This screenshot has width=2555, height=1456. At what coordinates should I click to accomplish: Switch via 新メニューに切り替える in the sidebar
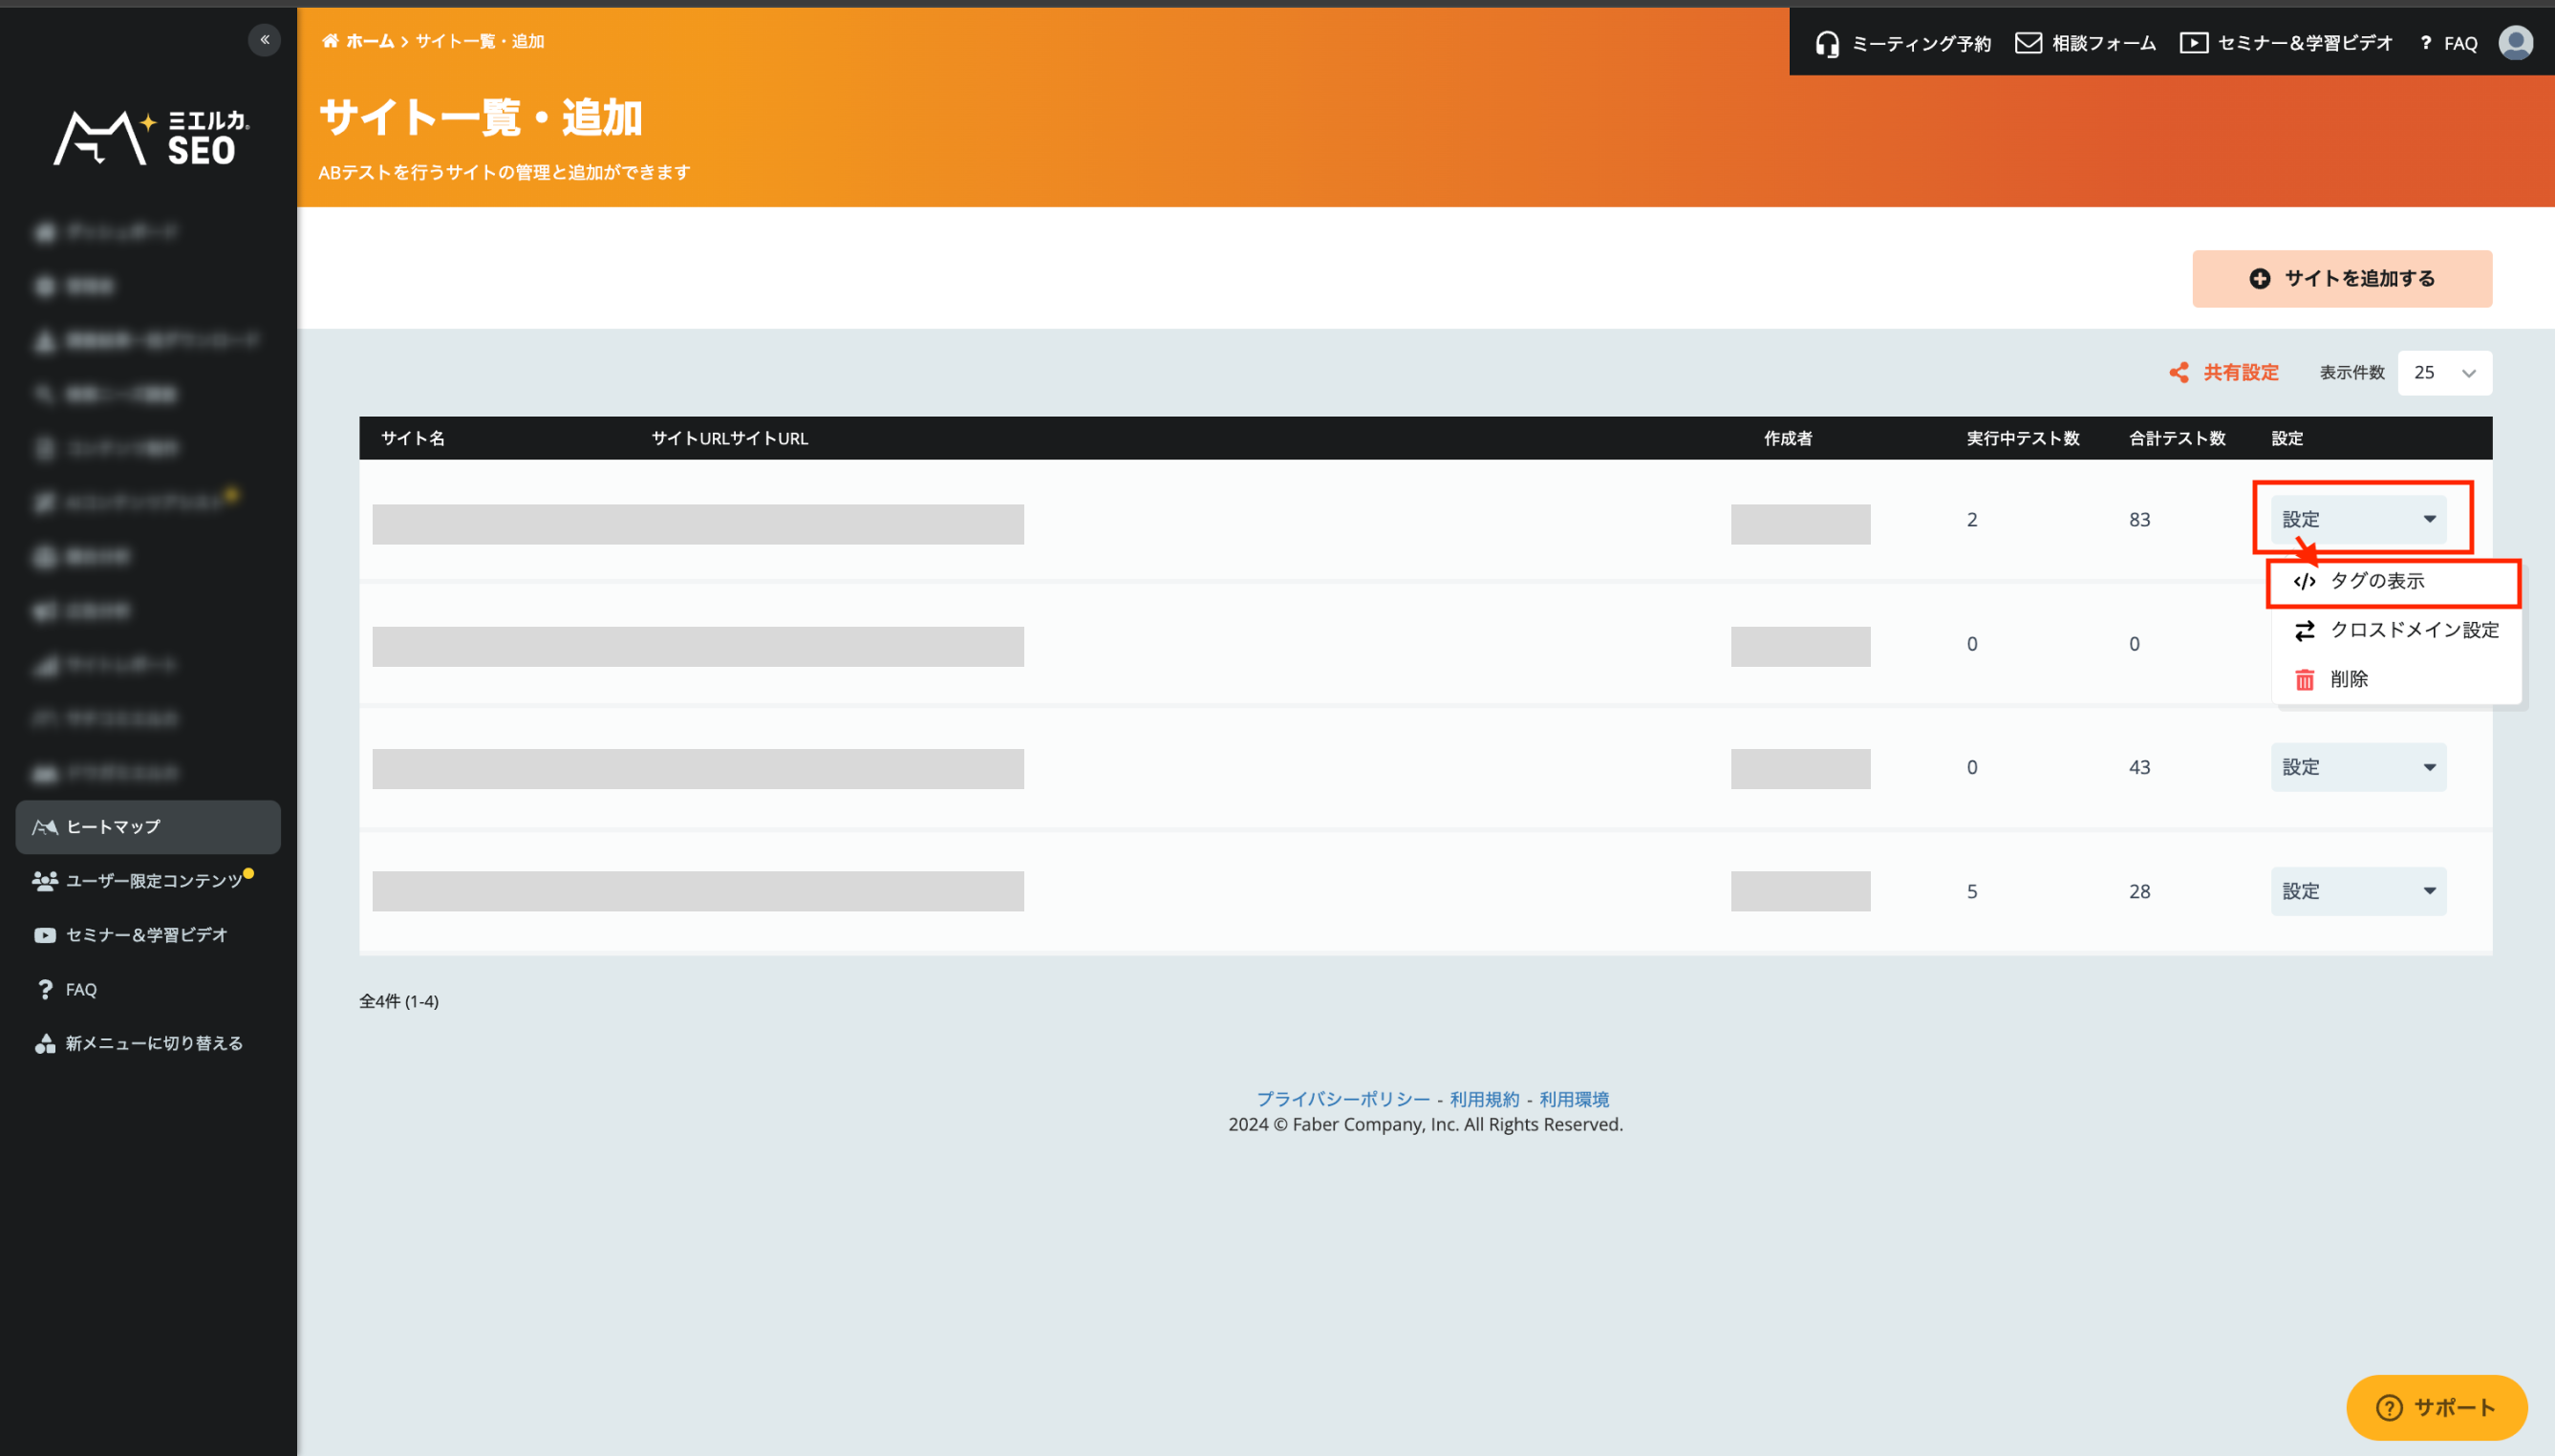153,1043
